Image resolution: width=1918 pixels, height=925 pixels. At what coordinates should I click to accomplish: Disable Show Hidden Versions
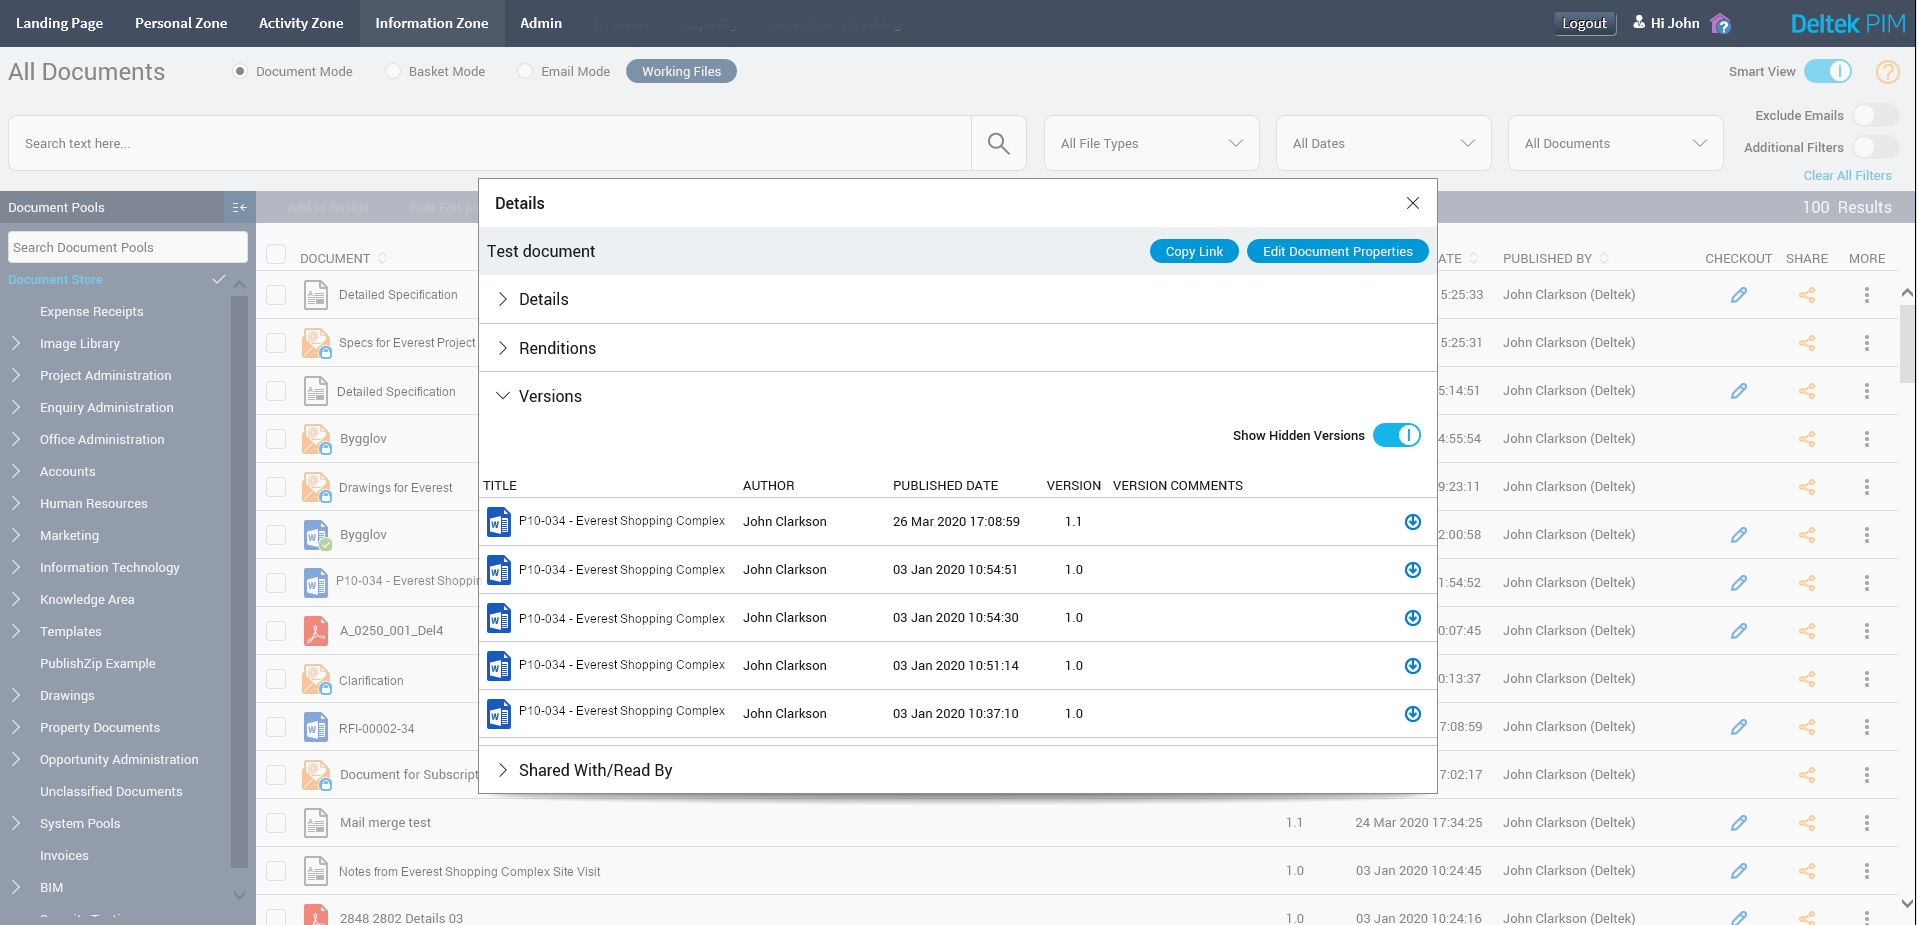tap(1397, 435)
